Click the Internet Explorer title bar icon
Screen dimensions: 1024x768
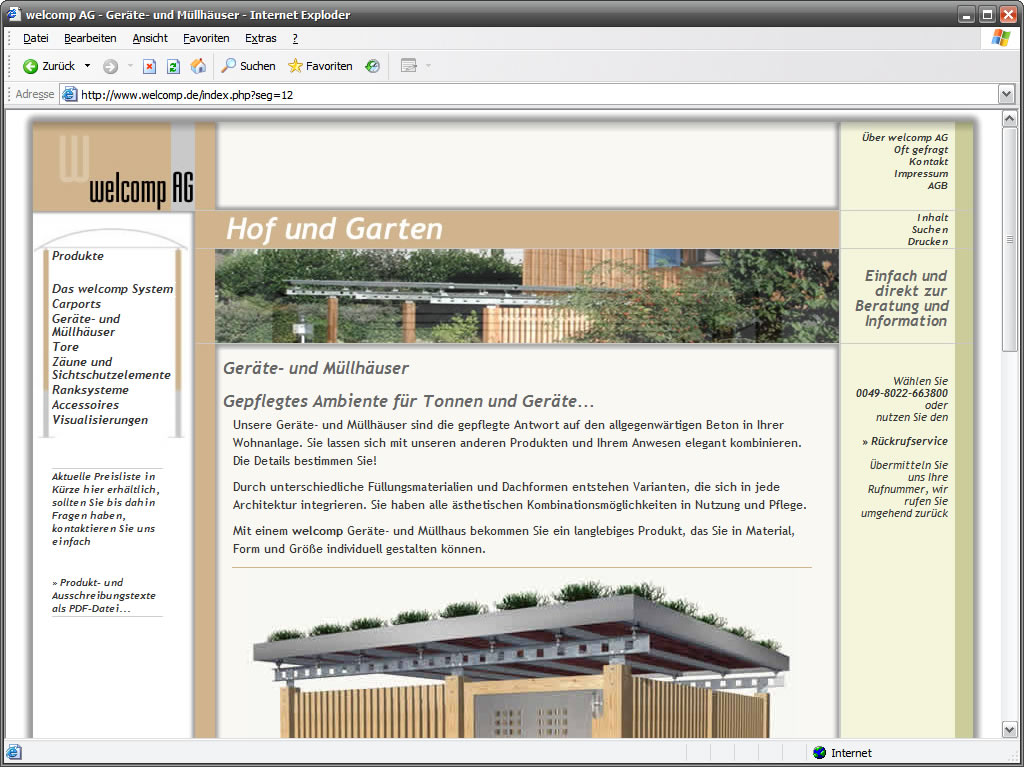(x=13, y=14)
